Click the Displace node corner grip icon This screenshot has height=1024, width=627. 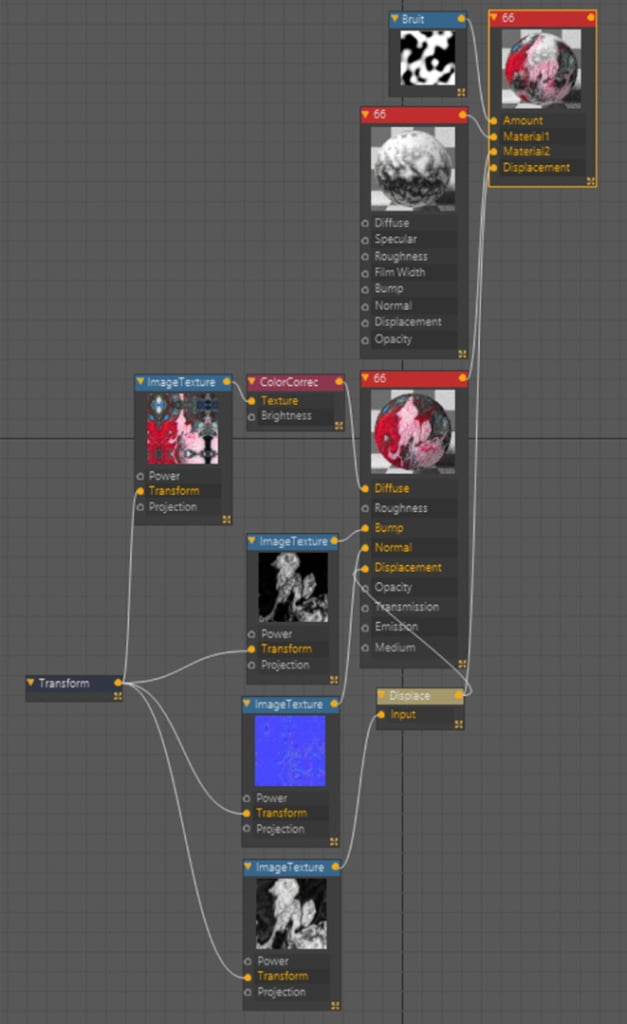458,723
